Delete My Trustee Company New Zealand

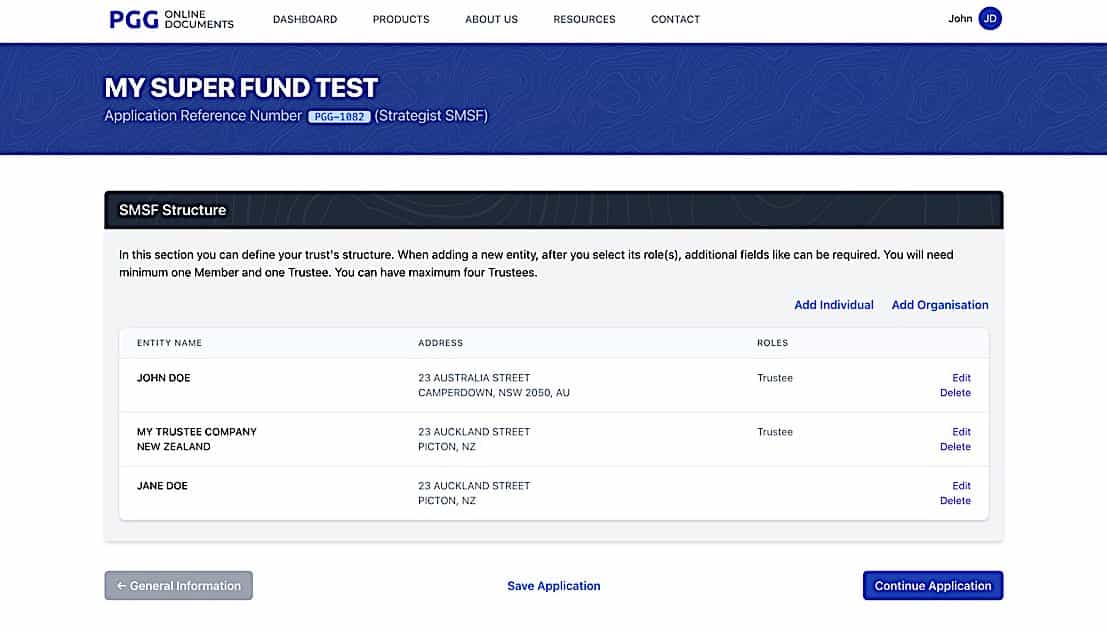[x=955, y=447]
